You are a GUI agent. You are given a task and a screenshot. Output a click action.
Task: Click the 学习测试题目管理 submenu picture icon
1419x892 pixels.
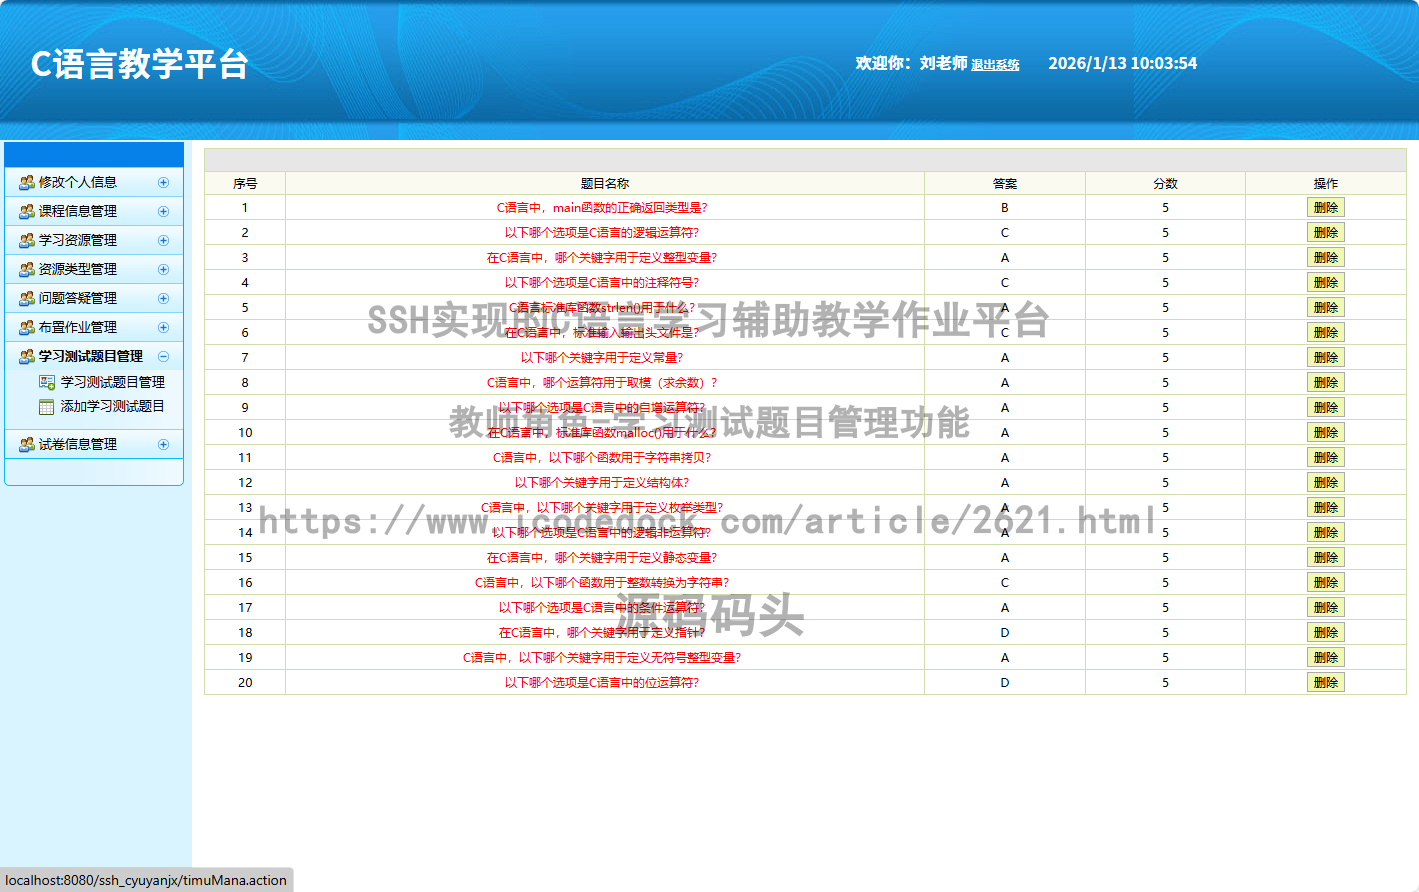tap(45, 381)
